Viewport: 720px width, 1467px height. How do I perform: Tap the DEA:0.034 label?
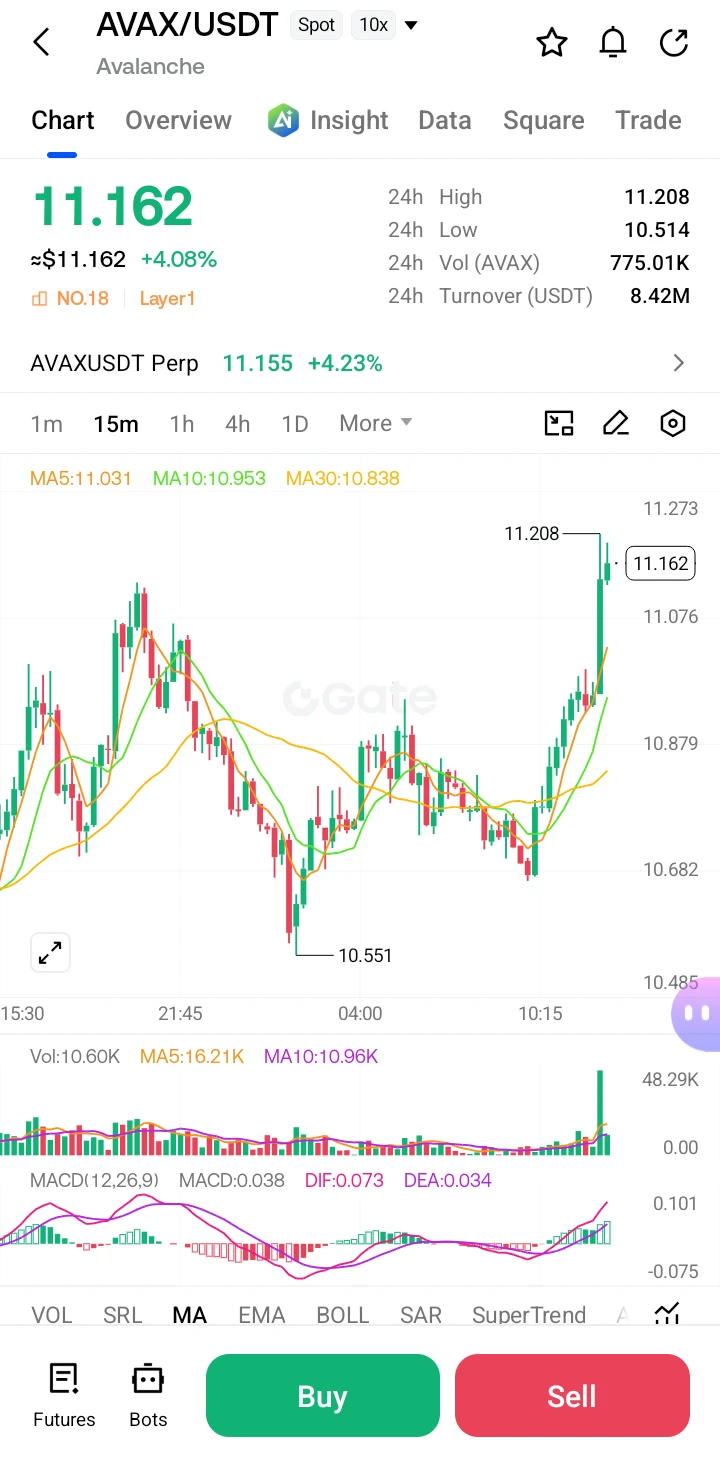[x=448, y=1180]
